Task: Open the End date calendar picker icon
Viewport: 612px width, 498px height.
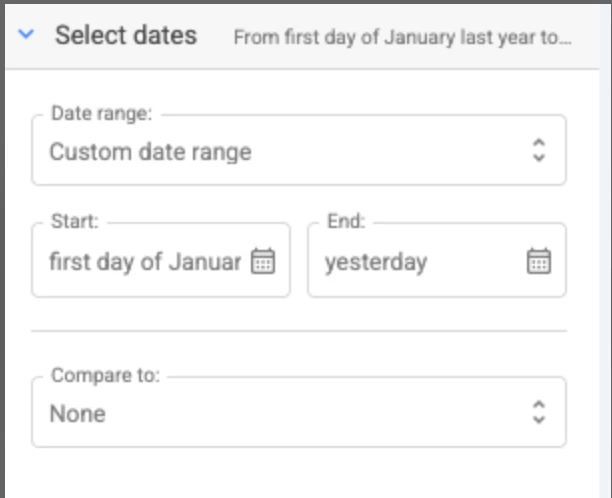Action: pyautogui.click(x=538, y=262)
